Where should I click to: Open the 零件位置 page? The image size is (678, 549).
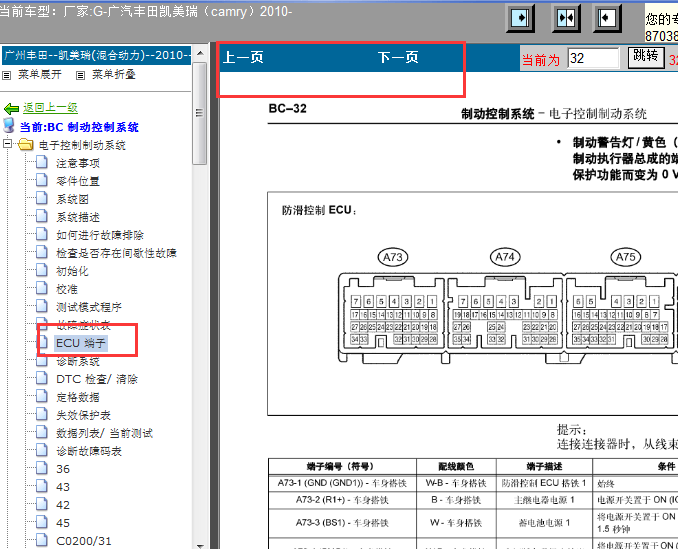coord(78,181)
